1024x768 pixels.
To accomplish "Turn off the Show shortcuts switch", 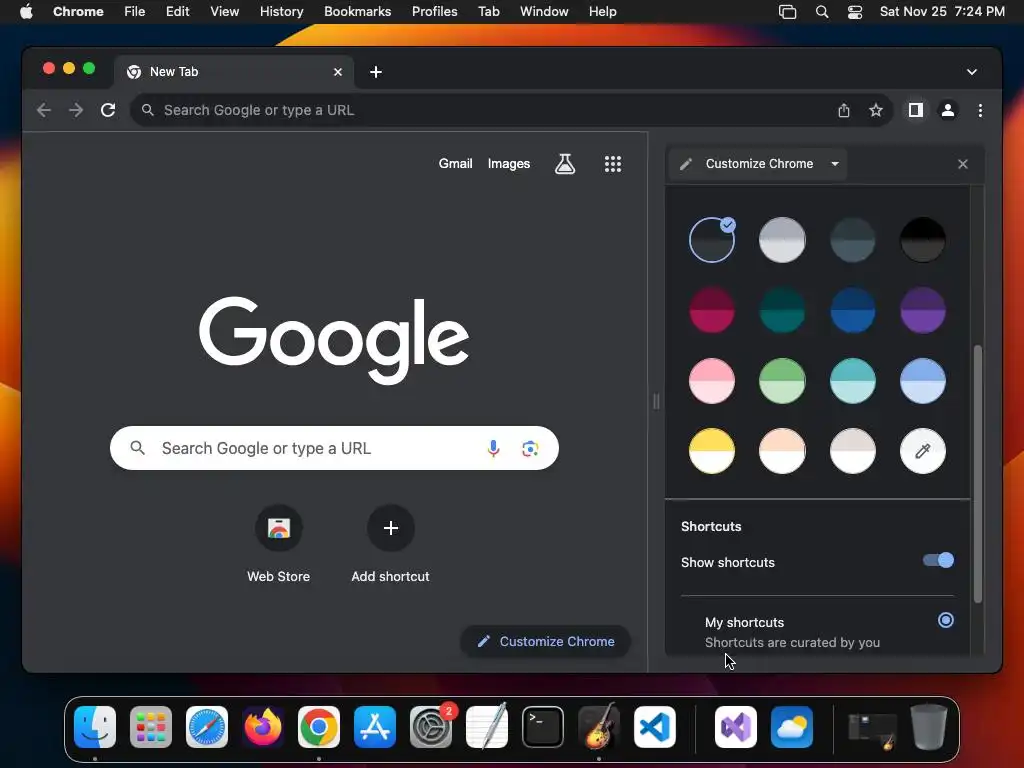I will 938,560.
